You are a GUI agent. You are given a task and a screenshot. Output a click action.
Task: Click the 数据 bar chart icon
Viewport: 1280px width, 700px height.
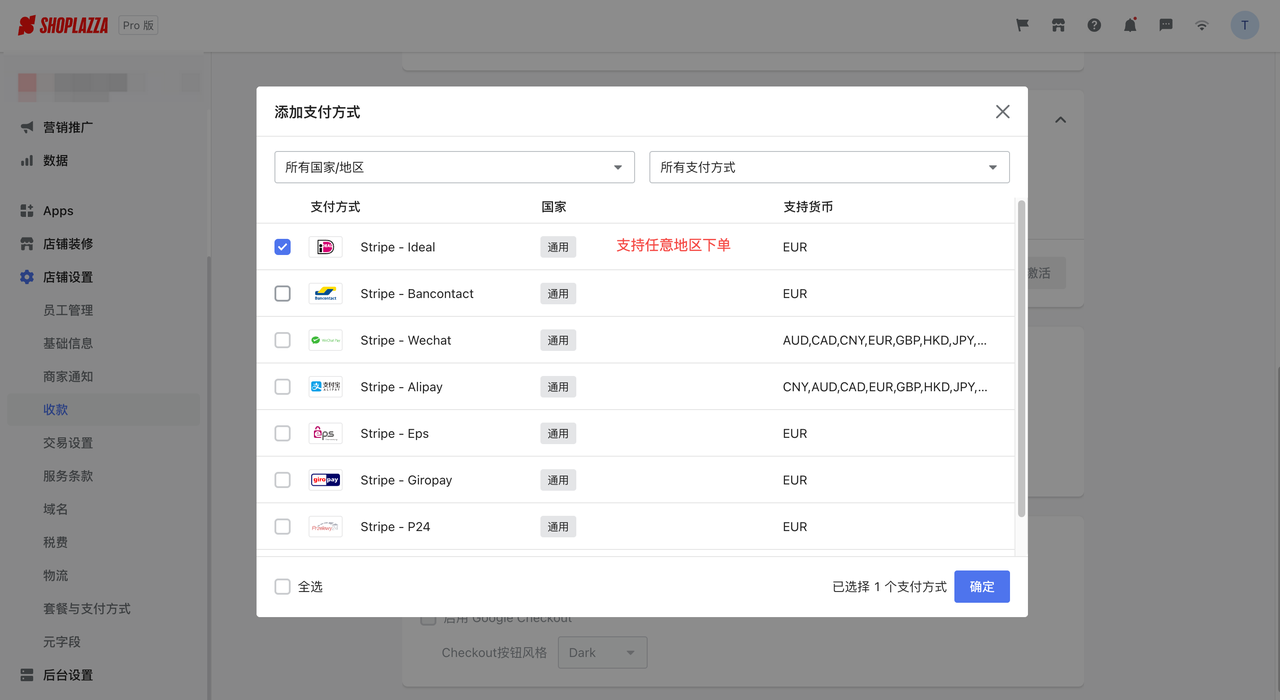[x=27, y=160]
